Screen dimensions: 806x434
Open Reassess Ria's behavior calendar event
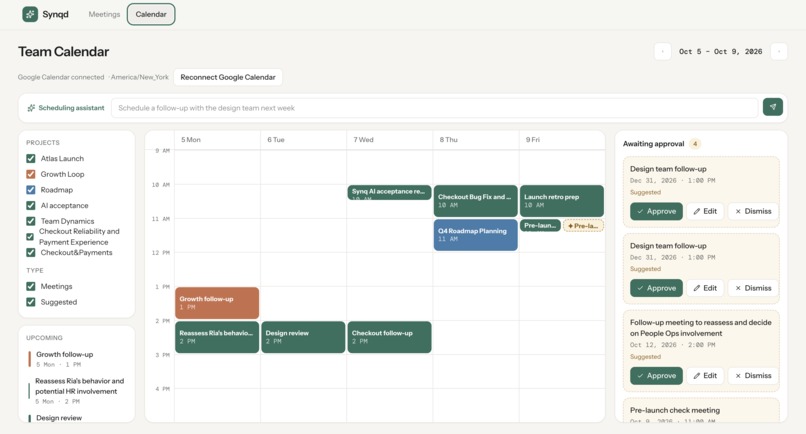point(217,337)
